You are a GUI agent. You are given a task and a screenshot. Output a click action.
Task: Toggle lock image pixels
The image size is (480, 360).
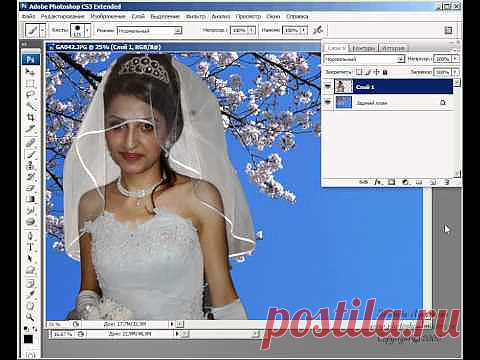(368, 72)
